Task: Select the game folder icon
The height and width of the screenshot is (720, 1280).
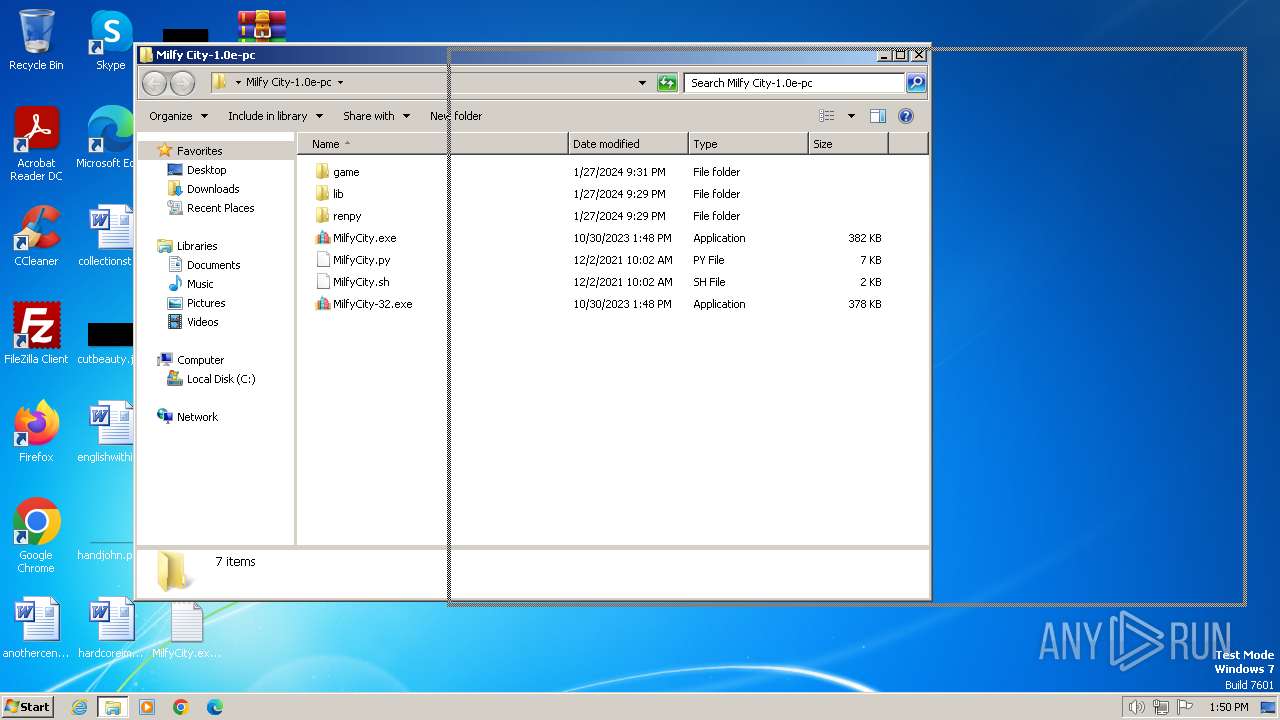Action: point(322,172)
